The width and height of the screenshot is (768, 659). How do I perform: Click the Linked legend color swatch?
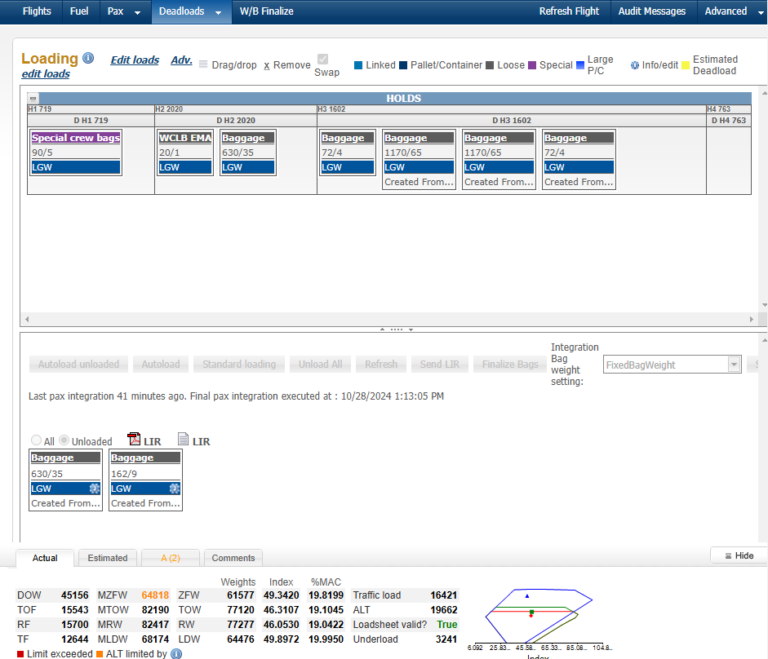tap(358, 65)
